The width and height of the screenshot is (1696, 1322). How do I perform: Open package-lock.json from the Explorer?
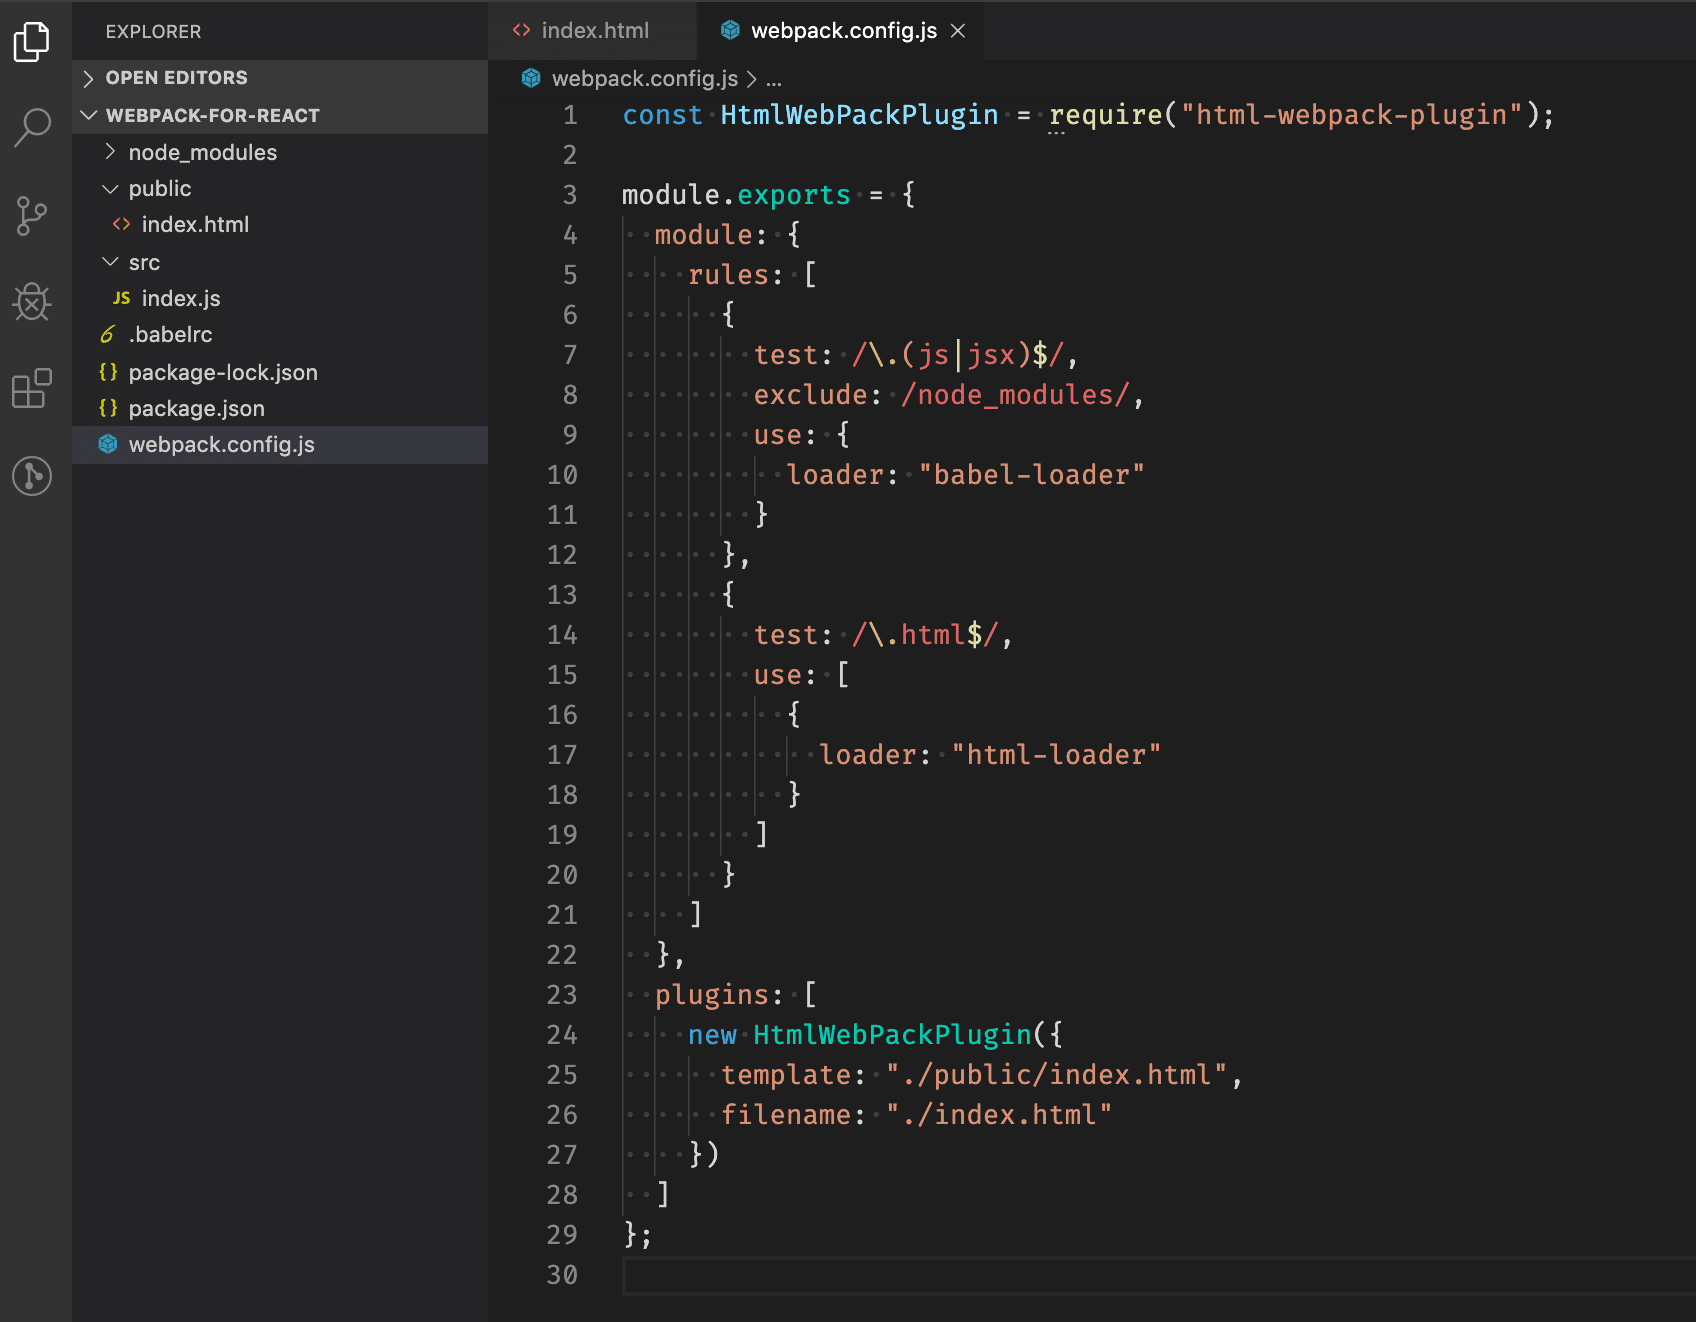coord(224,372)
